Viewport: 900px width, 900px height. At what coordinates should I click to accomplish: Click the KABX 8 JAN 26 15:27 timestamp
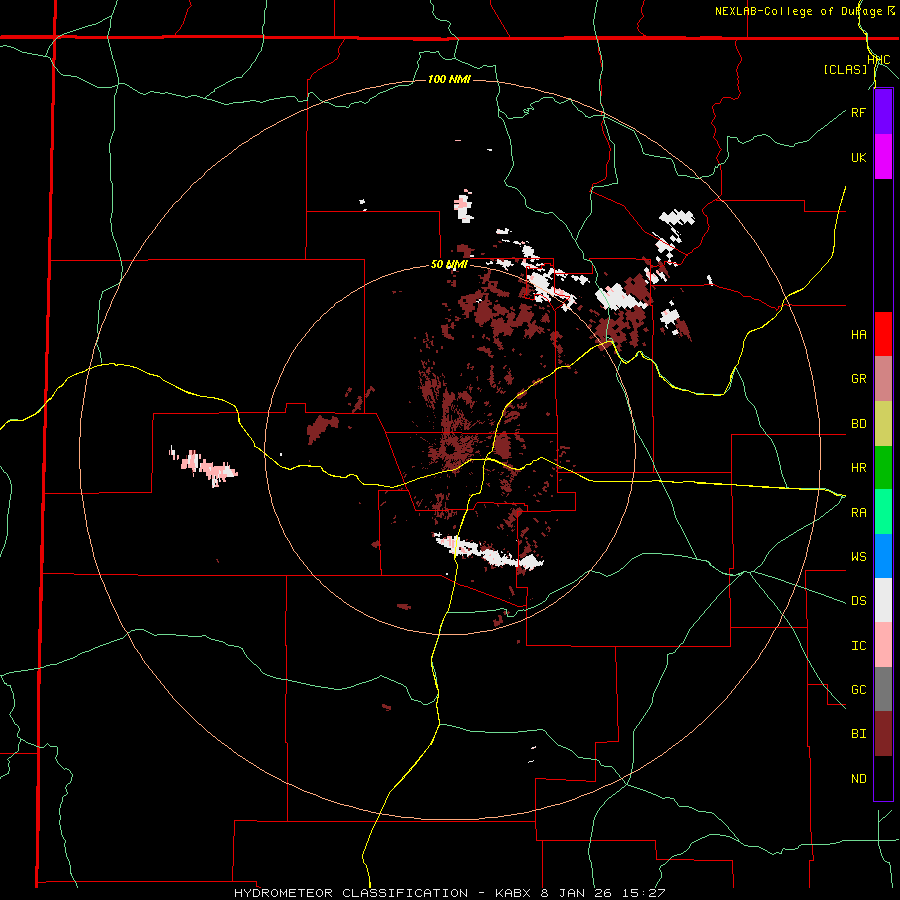click(580, 893)
